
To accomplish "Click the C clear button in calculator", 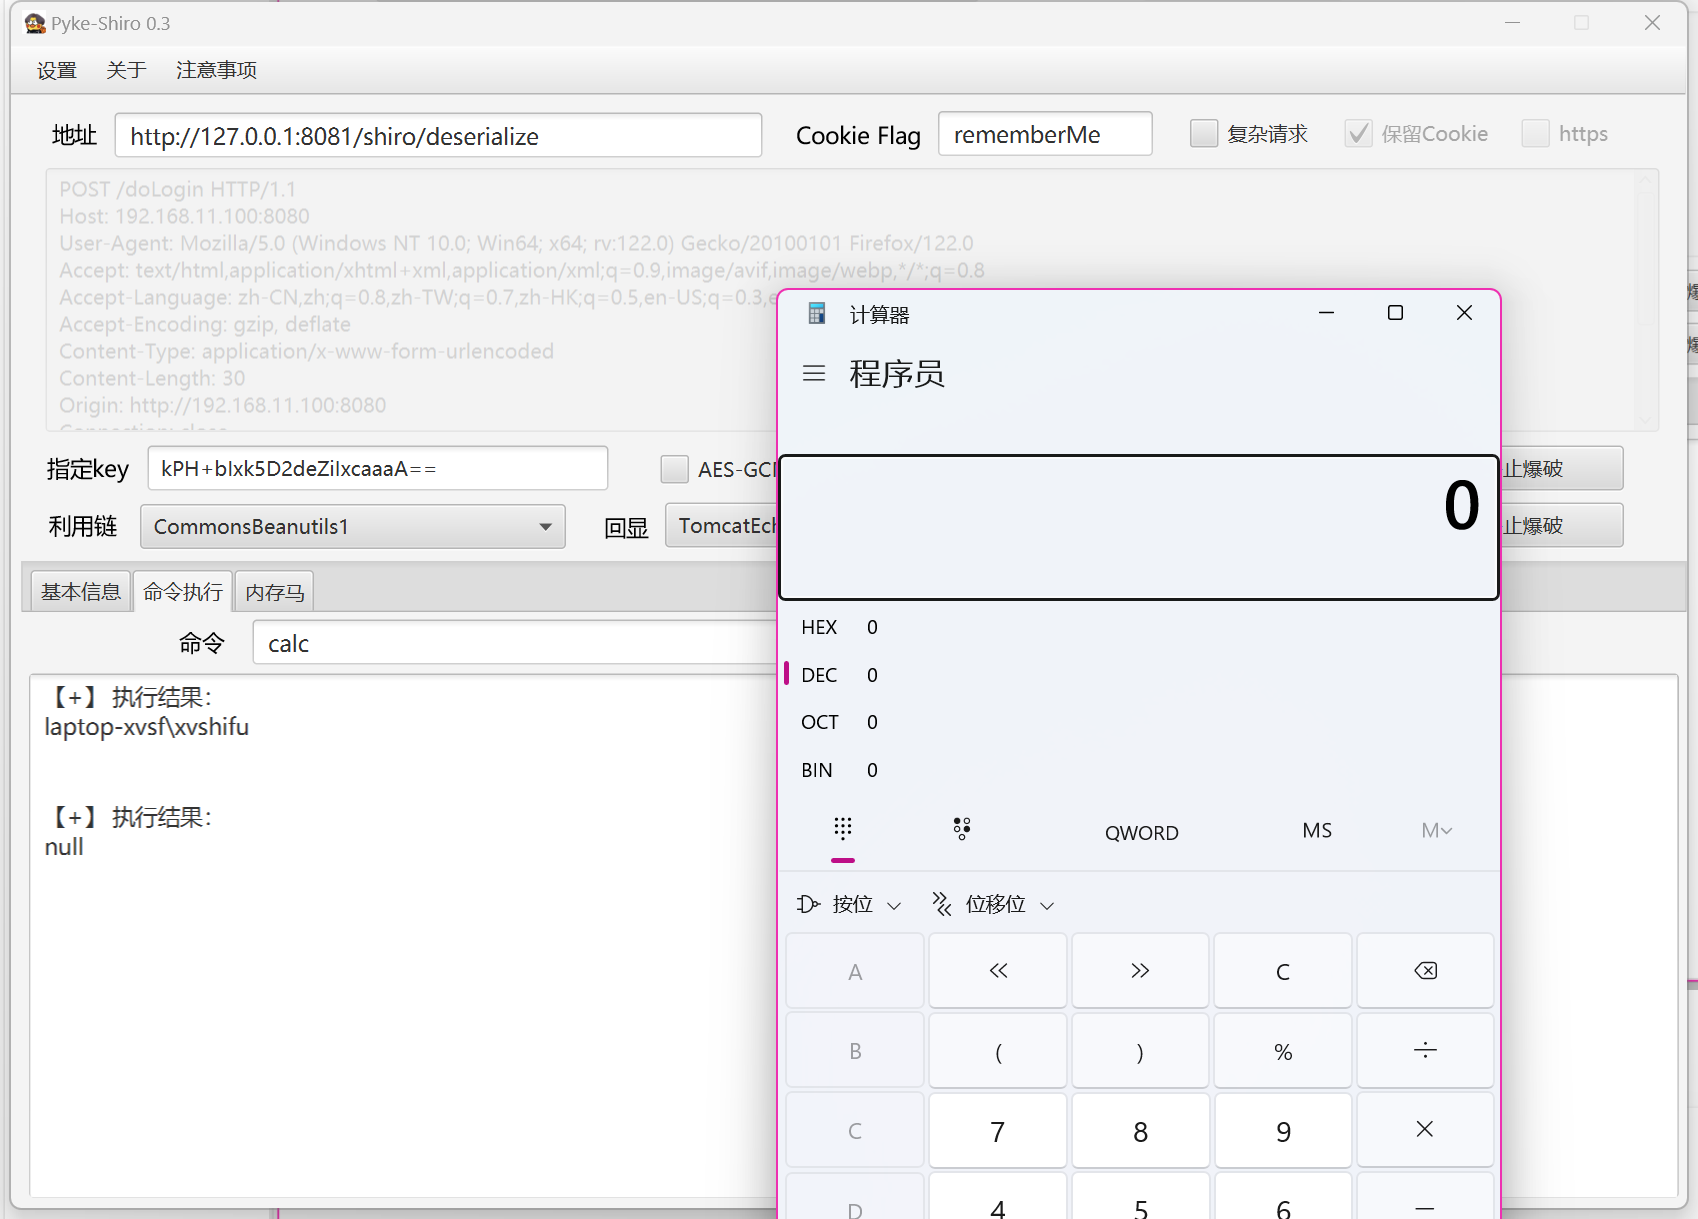I will click(1283, 971).
